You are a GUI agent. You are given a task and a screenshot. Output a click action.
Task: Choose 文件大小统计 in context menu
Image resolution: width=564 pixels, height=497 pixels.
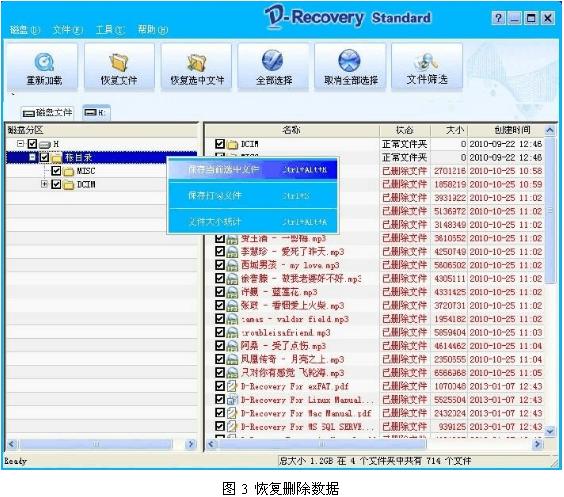253,222
